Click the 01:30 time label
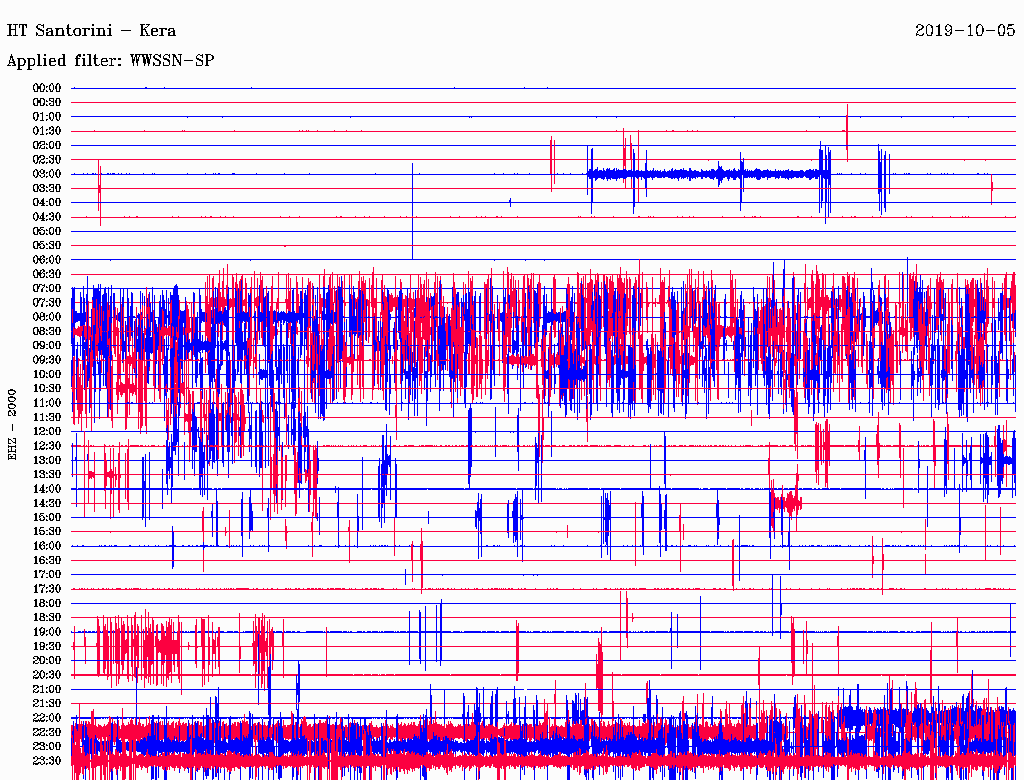The height and width of the screenshot is (780, 1024). pyautogui.click(x=47, y=131)
